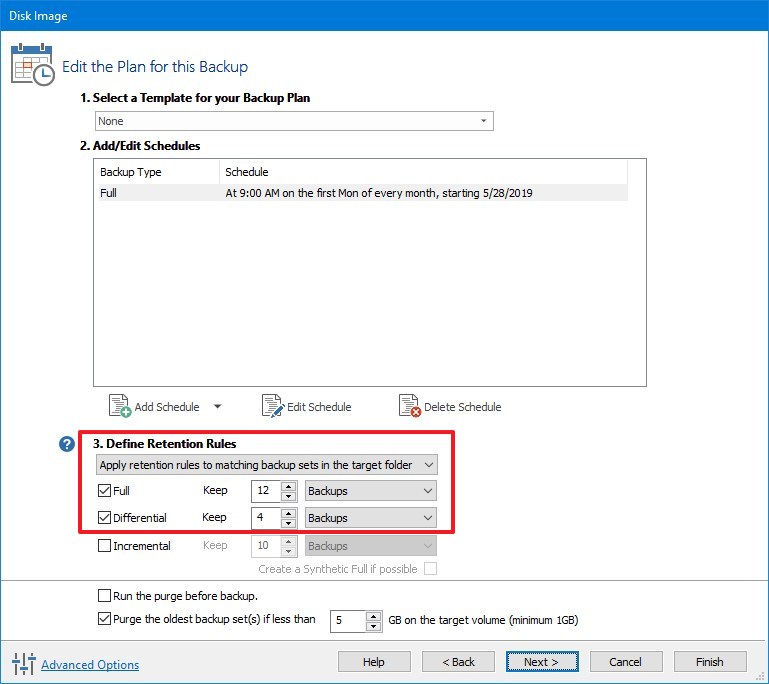Click the Edit Schedule pencil icon
The image size is (769, 684).
click(273, 406)
